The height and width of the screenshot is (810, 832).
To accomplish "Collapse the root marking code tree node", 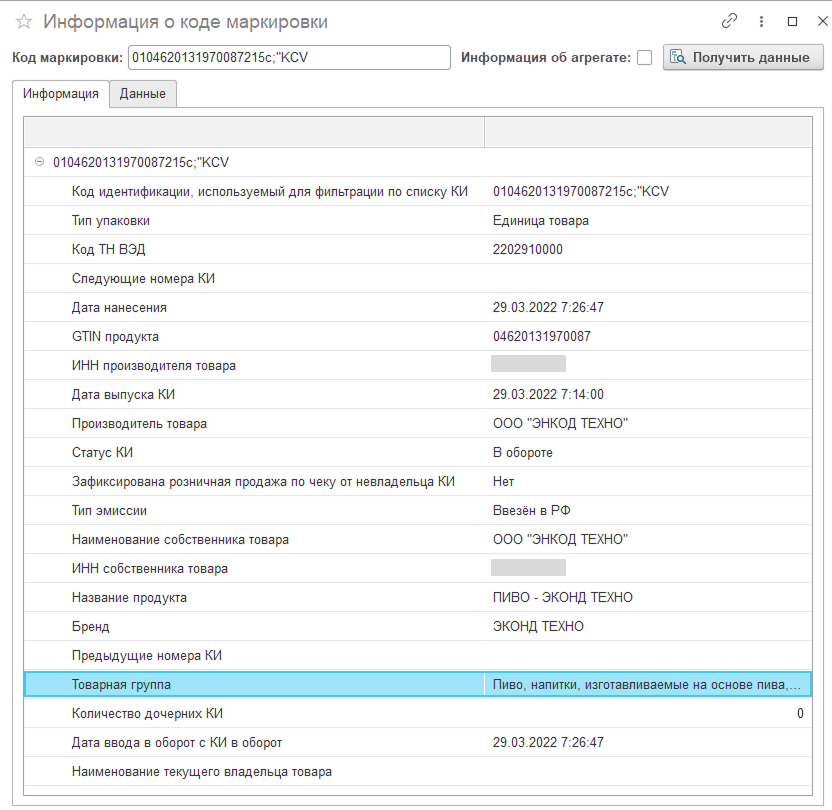I will point(39,162).
